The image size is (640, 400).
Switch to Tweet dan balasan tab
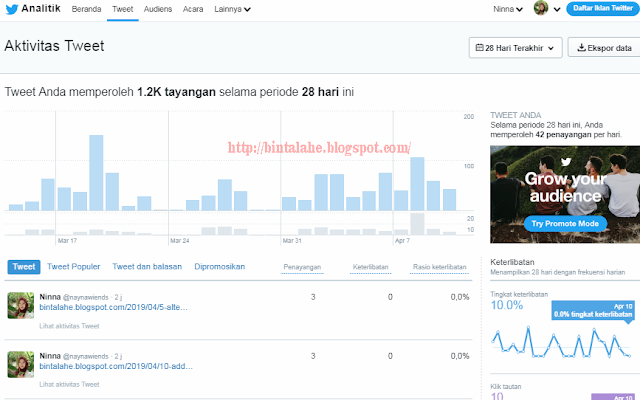(x=147, y=267)
